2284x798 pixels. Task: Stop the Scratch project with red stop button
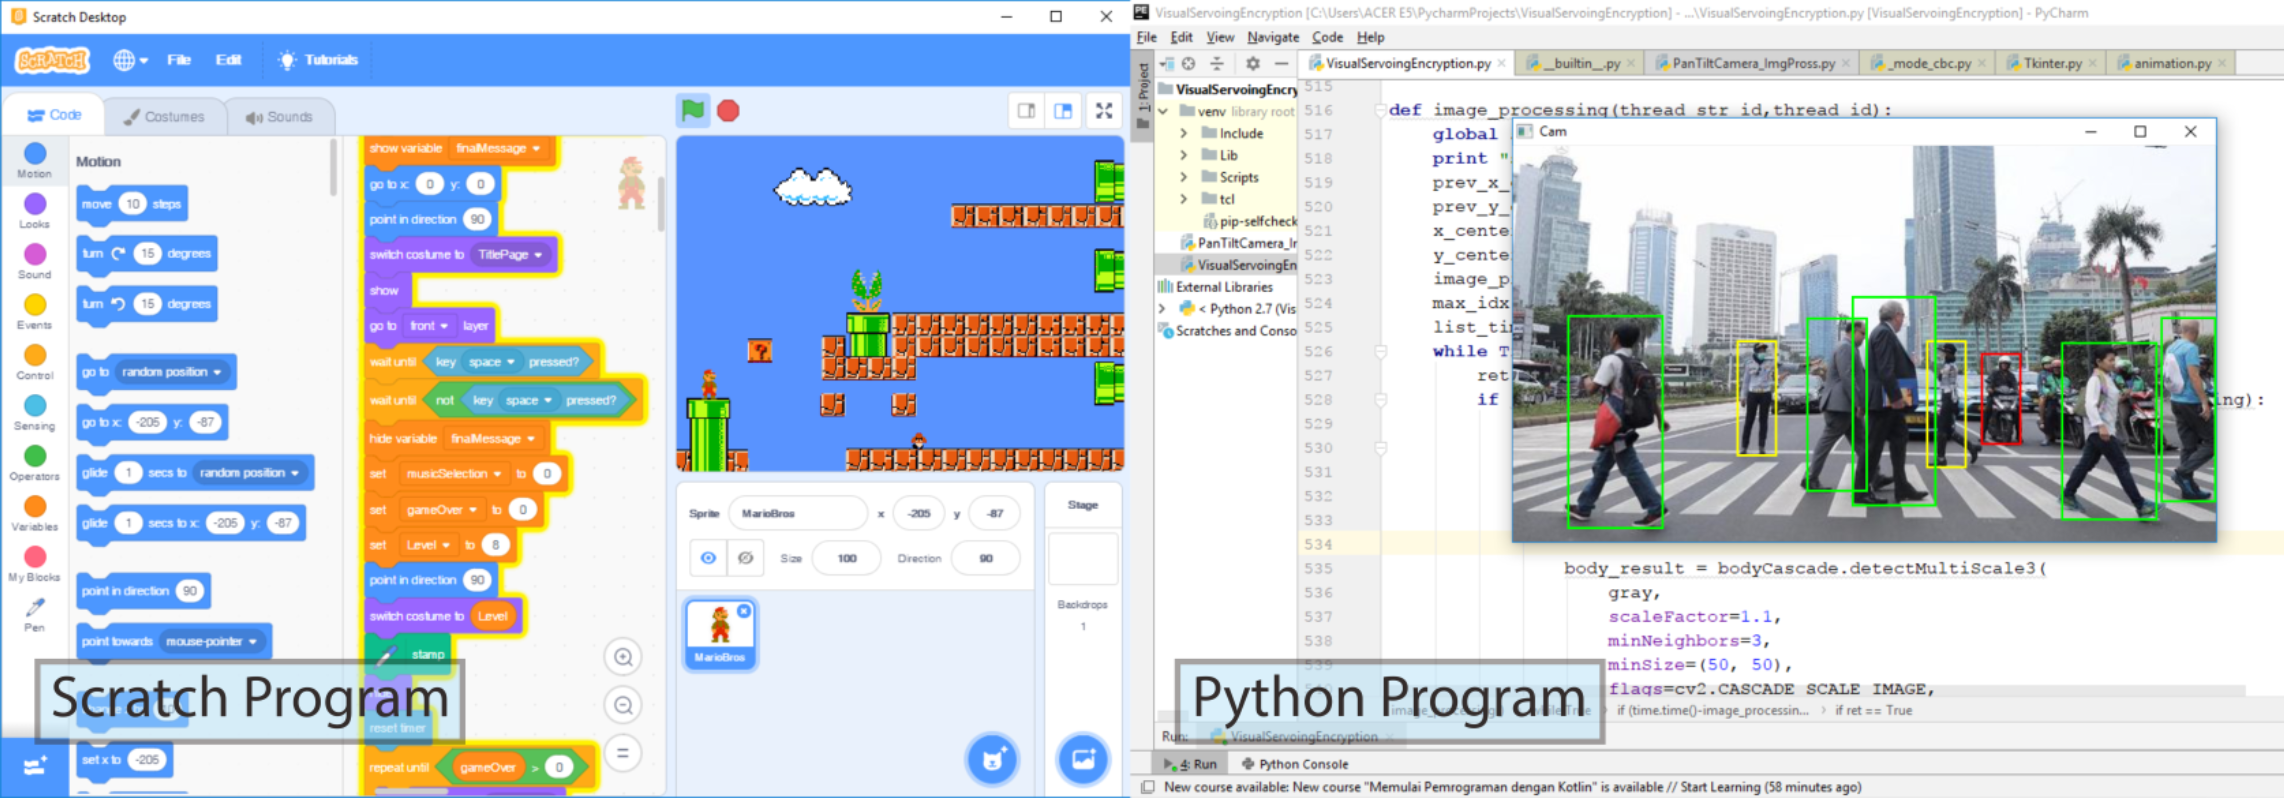[x=728, y=110]
